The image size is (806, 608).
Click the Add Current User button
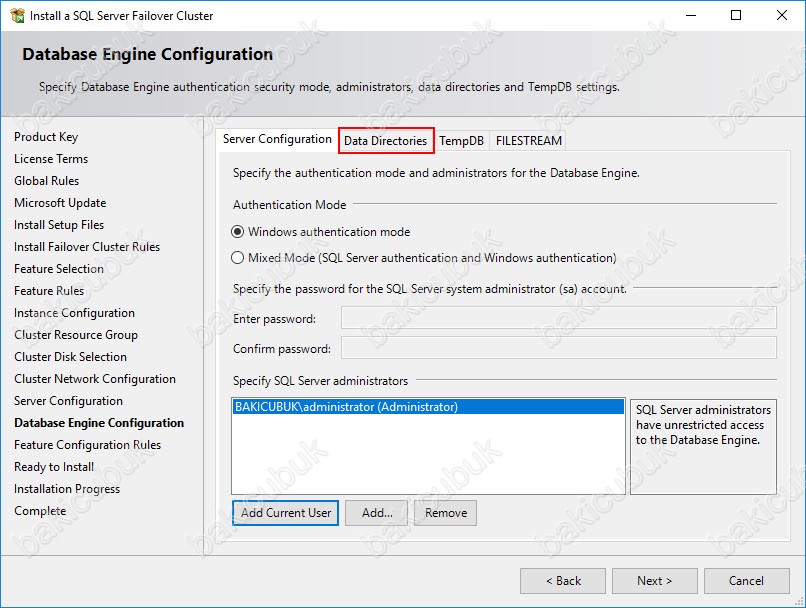point(285,513)
